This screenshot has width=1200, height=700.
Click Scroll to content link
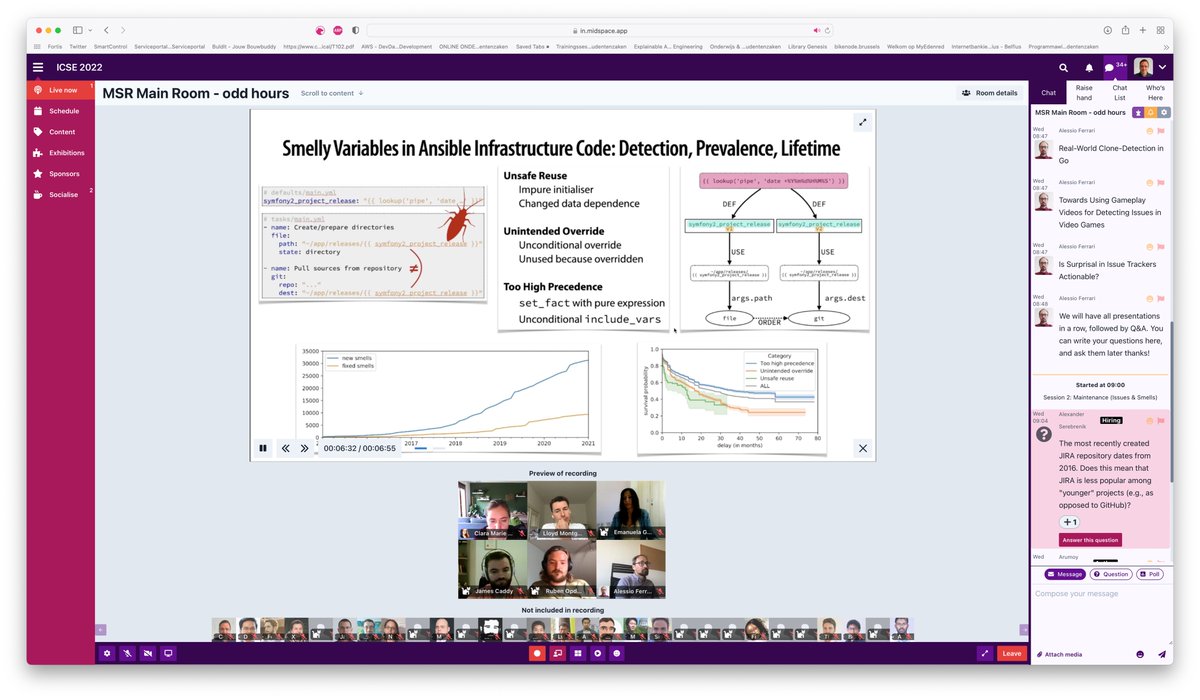point(332,93)
